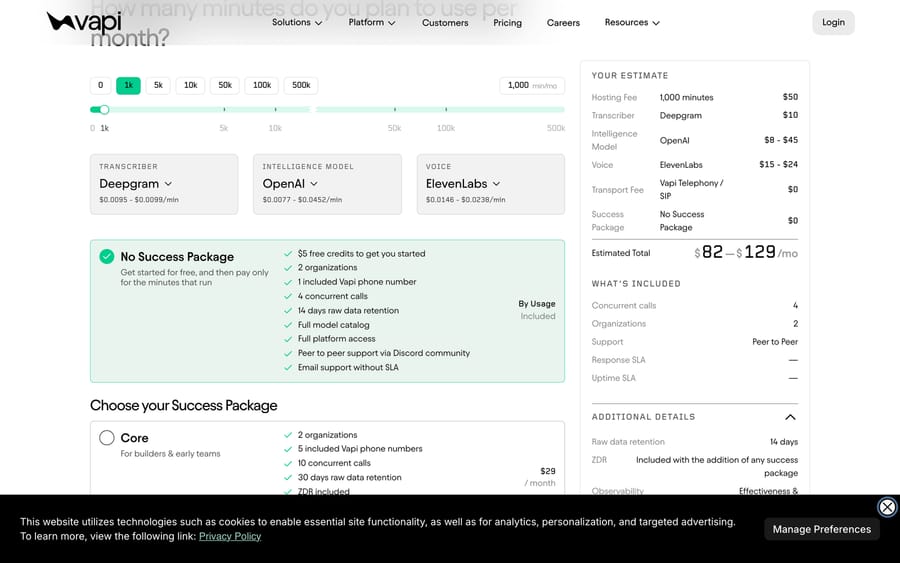Collapse the Additional Details chevron

point(790,417)
